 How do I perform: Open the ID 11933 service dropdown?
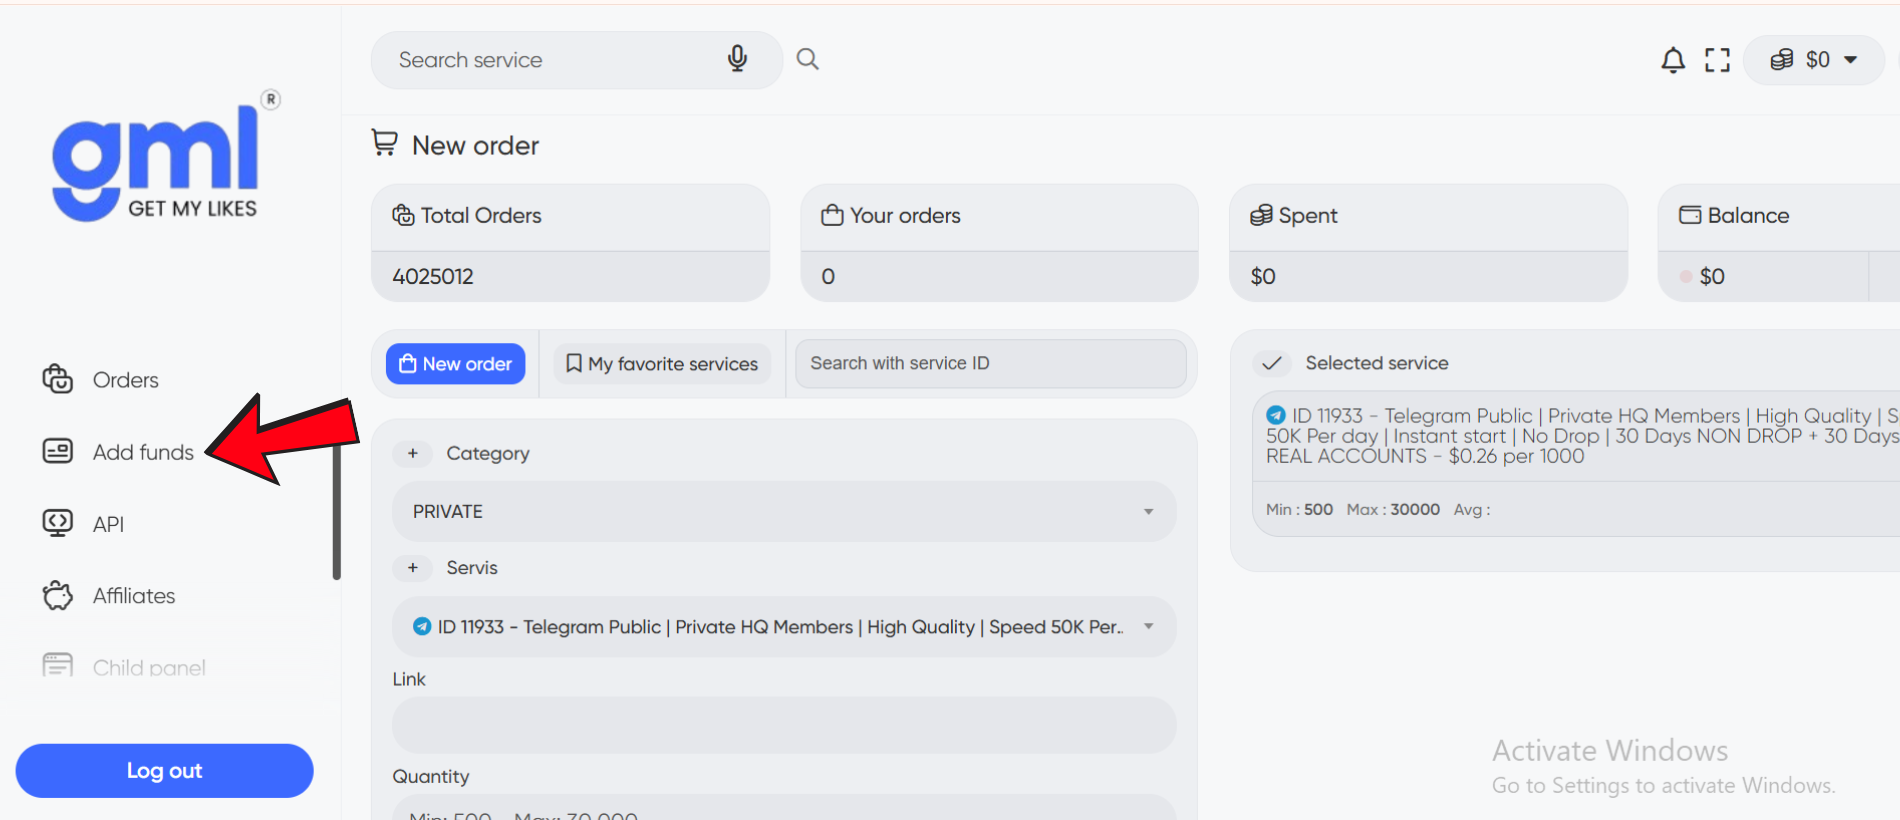coord(784,627)
